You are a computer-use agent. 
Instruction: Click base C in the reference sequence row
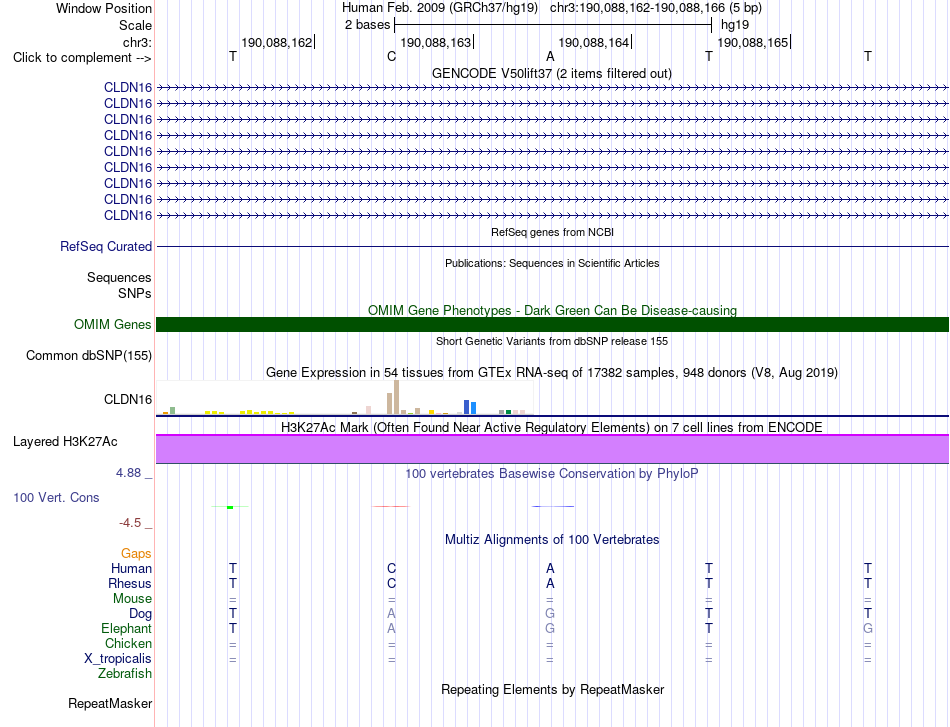[x=391, y=56]
